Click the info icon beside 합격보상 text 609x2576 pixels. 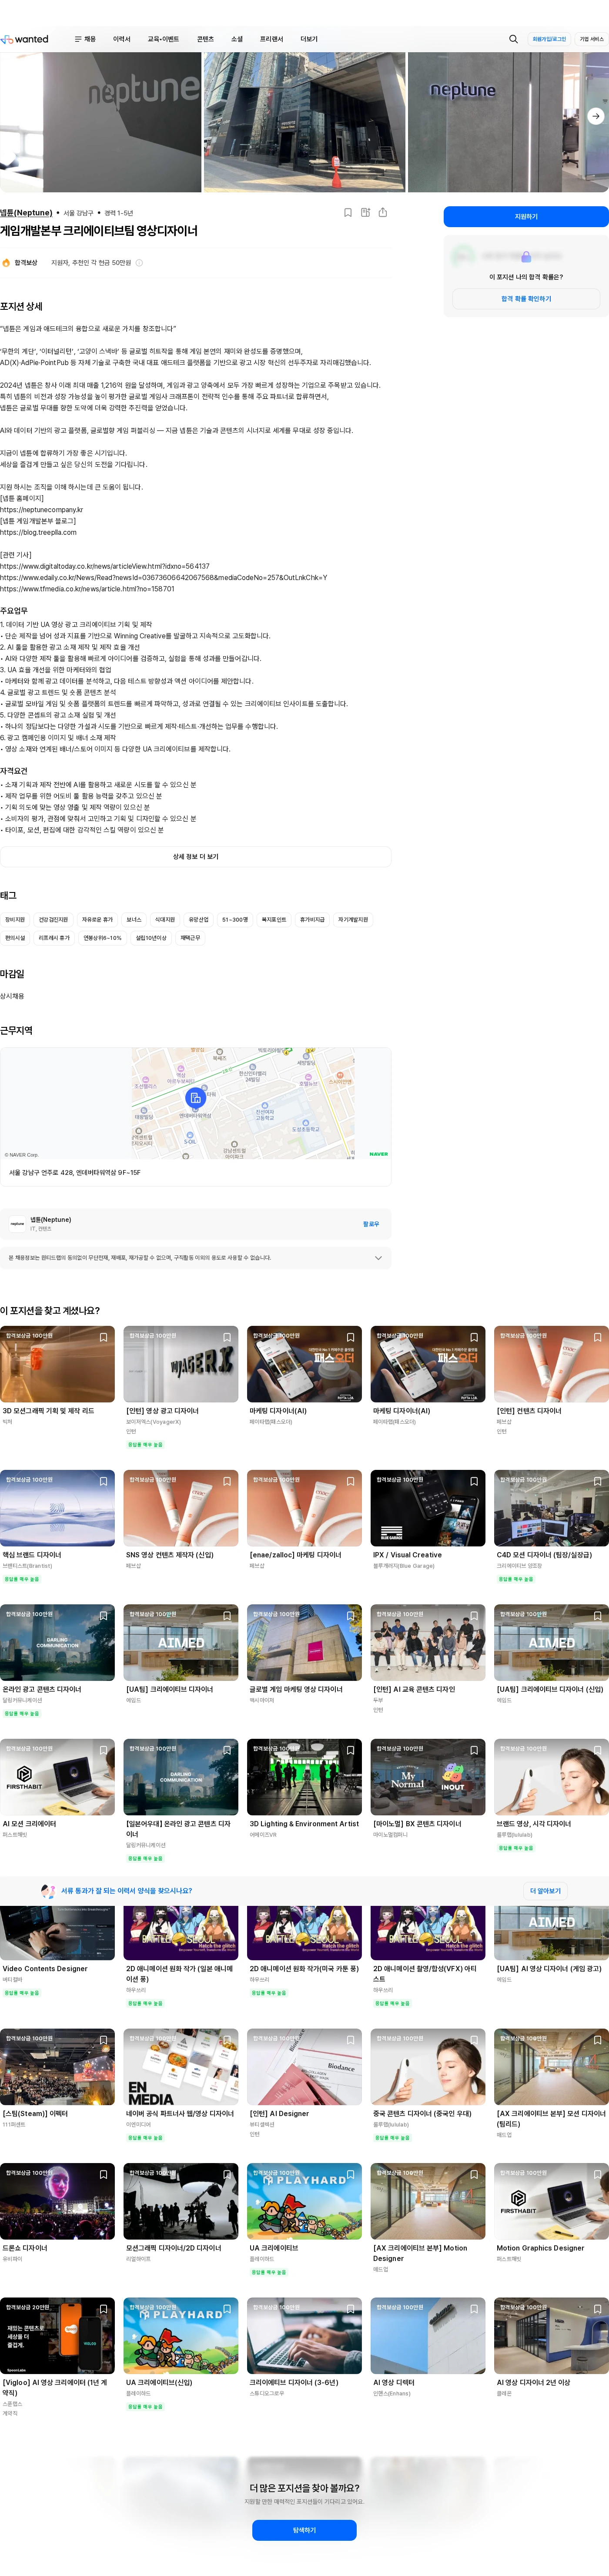click(x=139, y=263)
